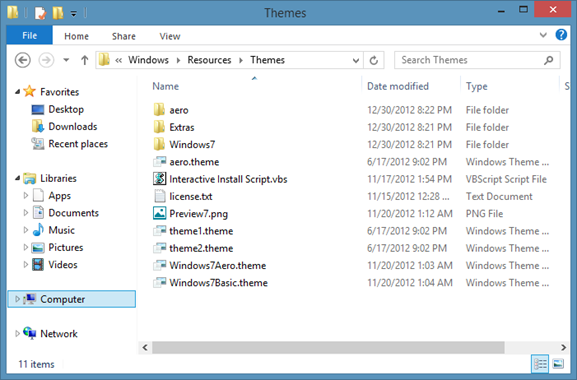This screenshot has height=380, width=577.
Task: Select the Windows7 folder icon
Action: tap(159, 144)
